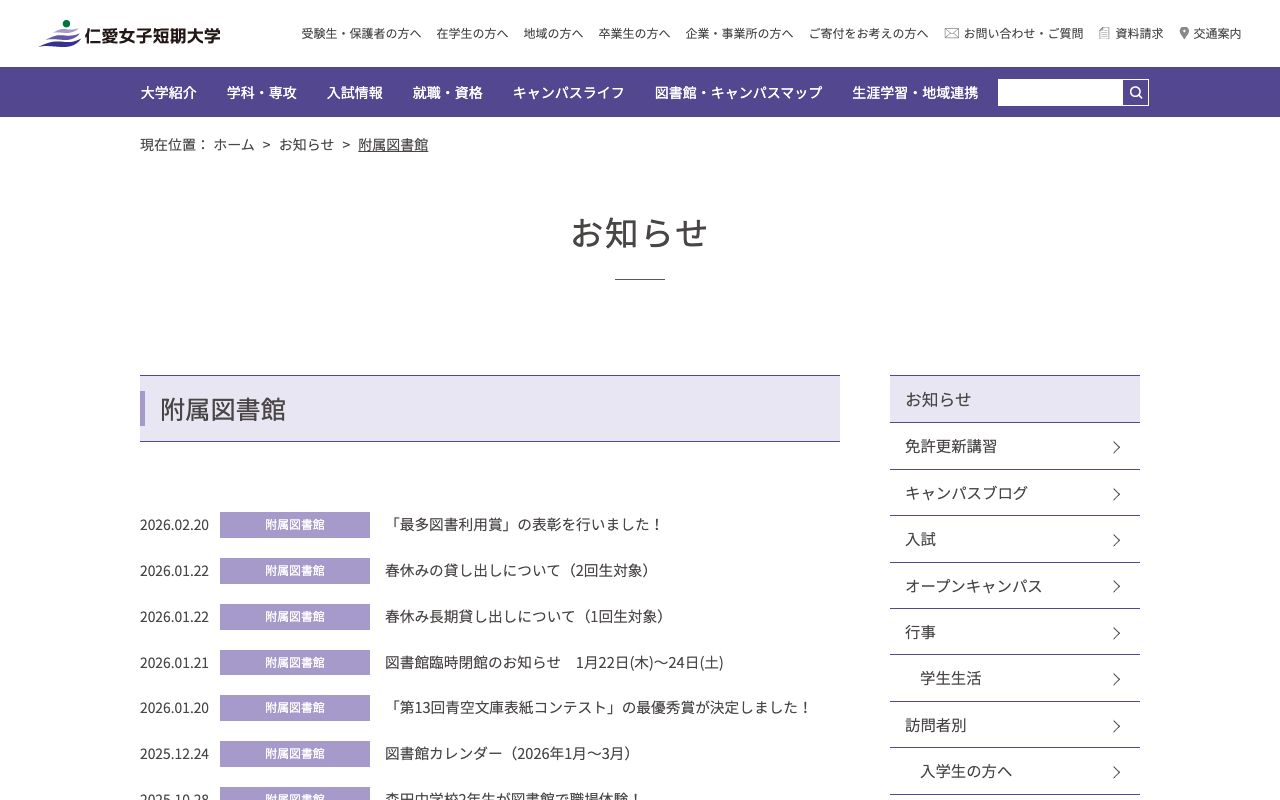Screen dimensions: 1280x800
Task: Click a 附属図書館 category tag
Action: (294, 524)
